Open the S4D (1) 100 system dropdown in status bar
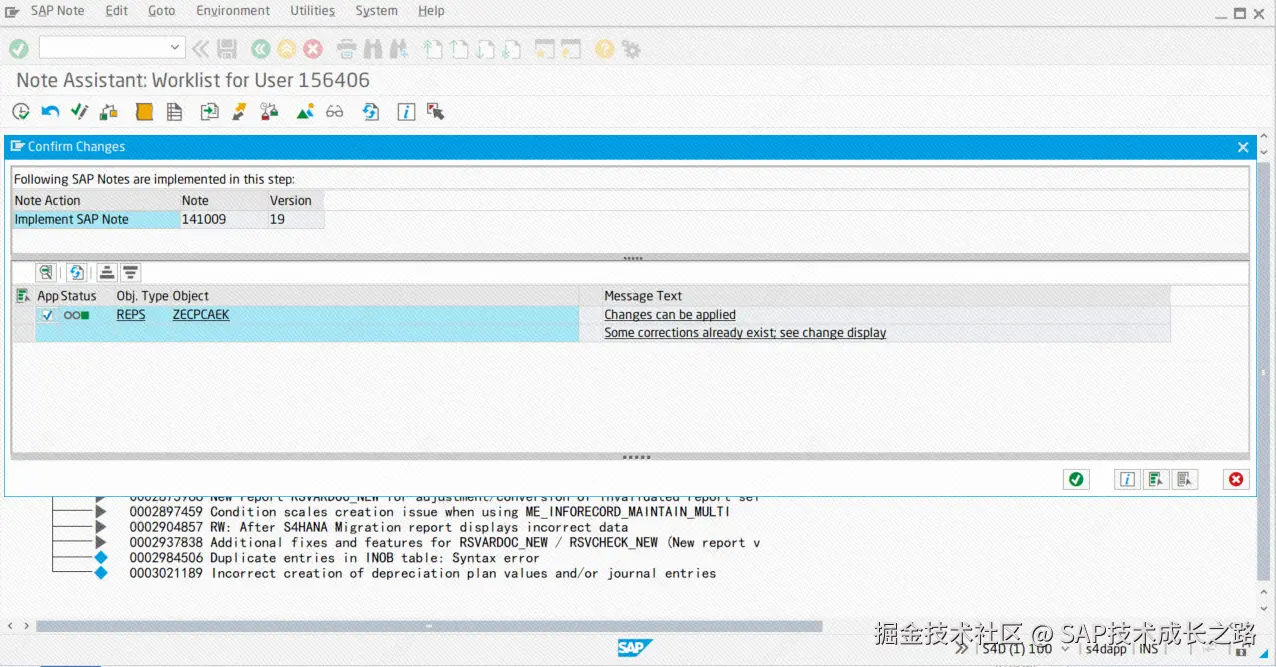This screenshot has width=1276, height=667. click(x=1065, y=649)
